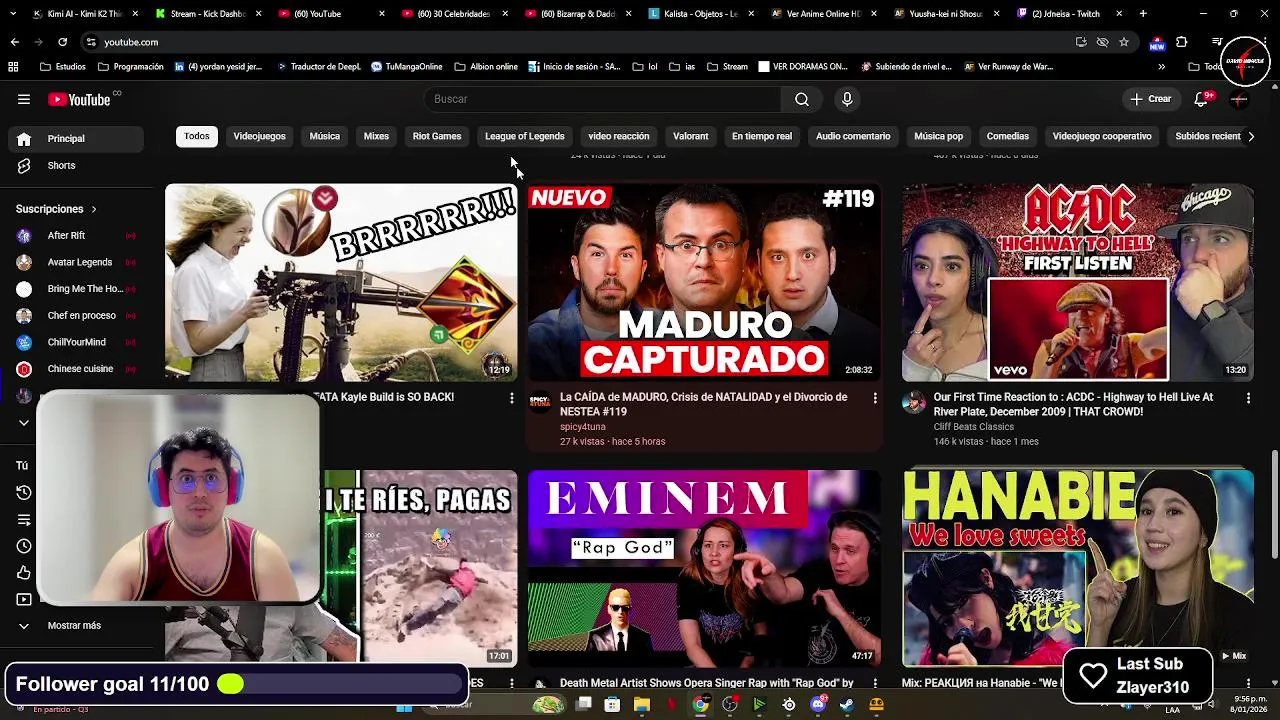Open Steam from the taskbar
The height and width of the screenshot is (720, 1280).
[847, 705]
